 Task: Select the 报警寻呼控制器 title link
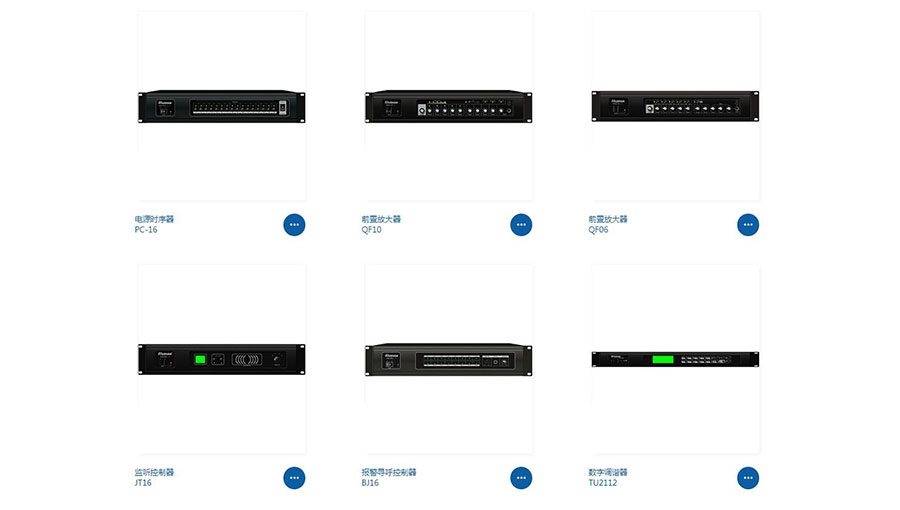click(389, 472)
